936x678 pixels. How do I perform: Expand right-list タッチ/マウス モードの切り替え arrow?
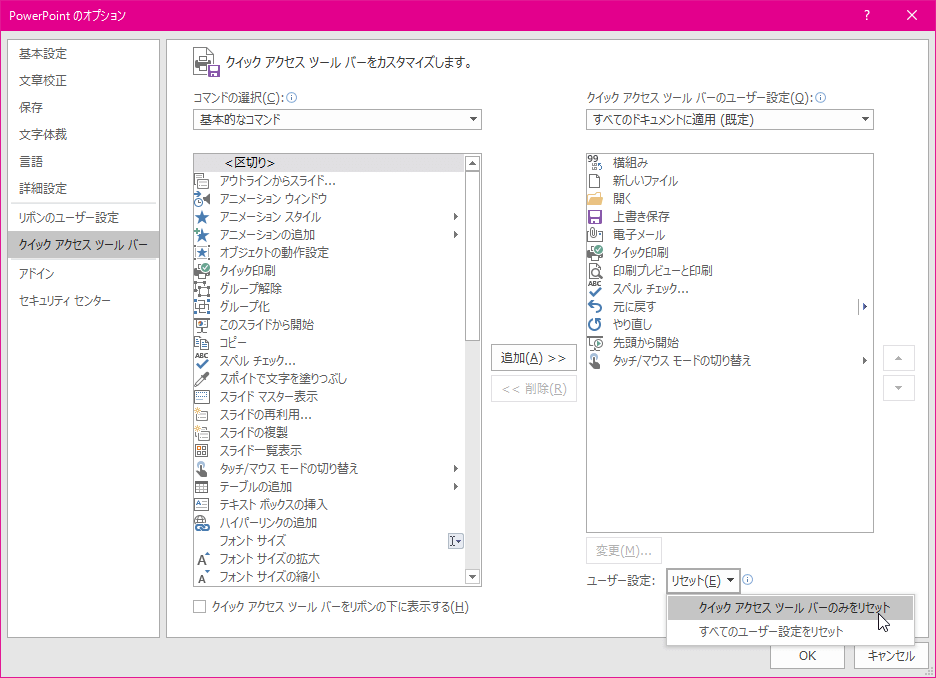point(864,360)
